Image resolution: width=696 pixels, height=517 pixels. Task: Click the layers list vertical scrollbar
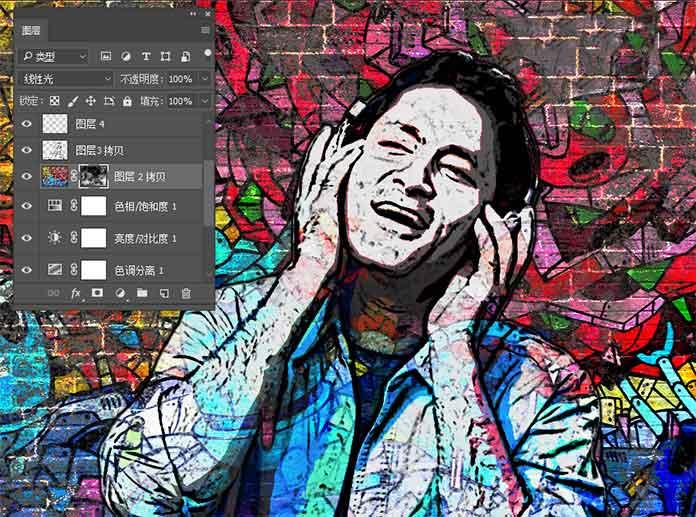pyautogui.click(x=208, y=193)
